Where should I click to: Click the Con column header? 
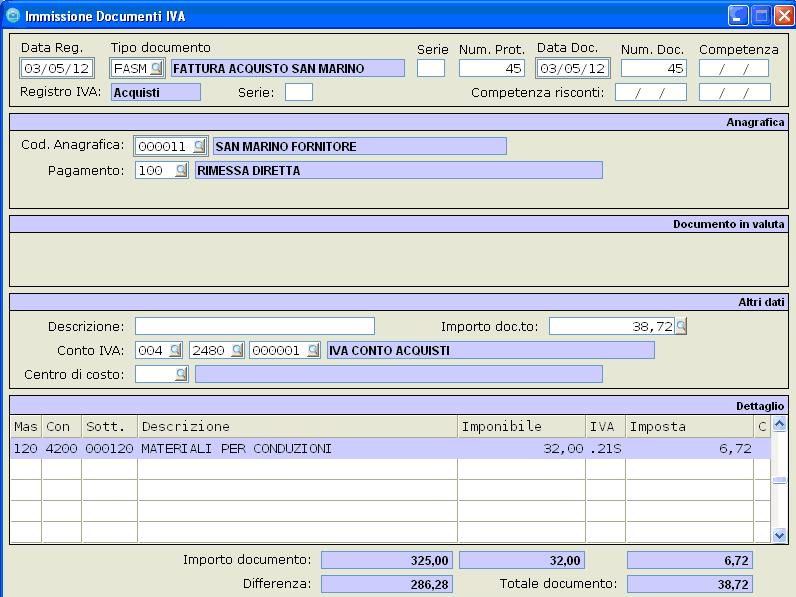click(61, 426)
